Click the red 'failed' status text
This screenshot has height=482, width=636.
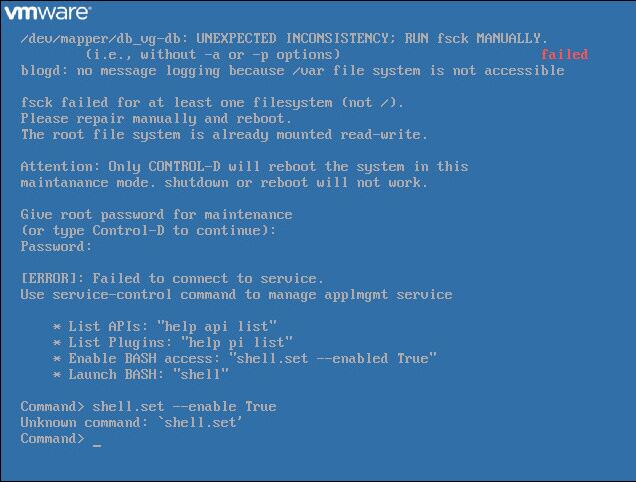(x=565, y=54)
